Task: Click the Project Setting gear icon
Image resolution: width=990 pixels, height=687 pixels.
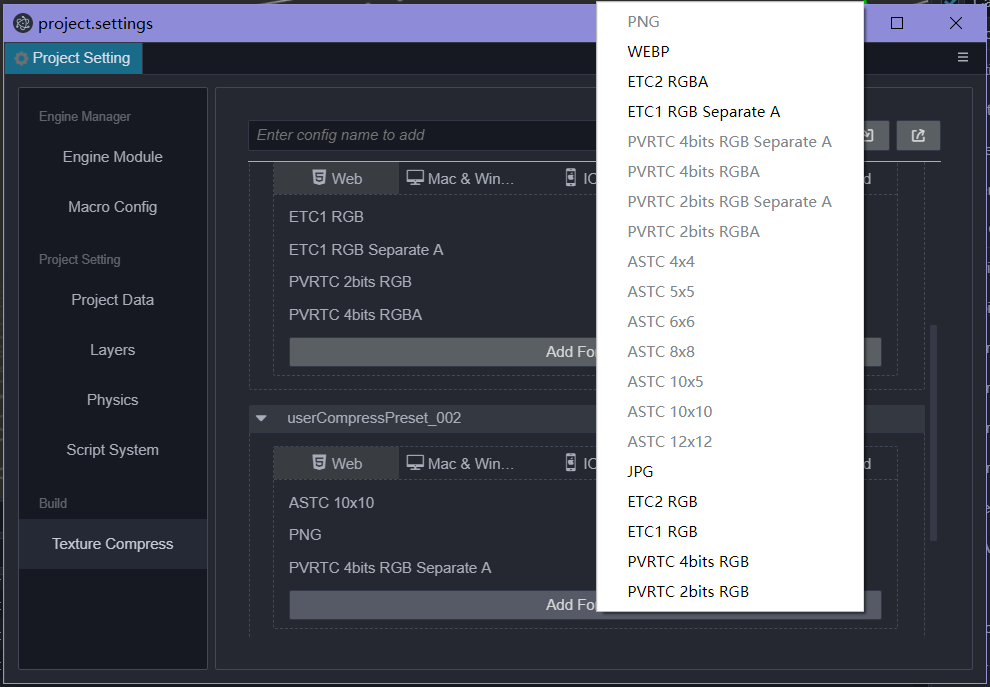Action: pyautogui.click(x=21, y=58)
